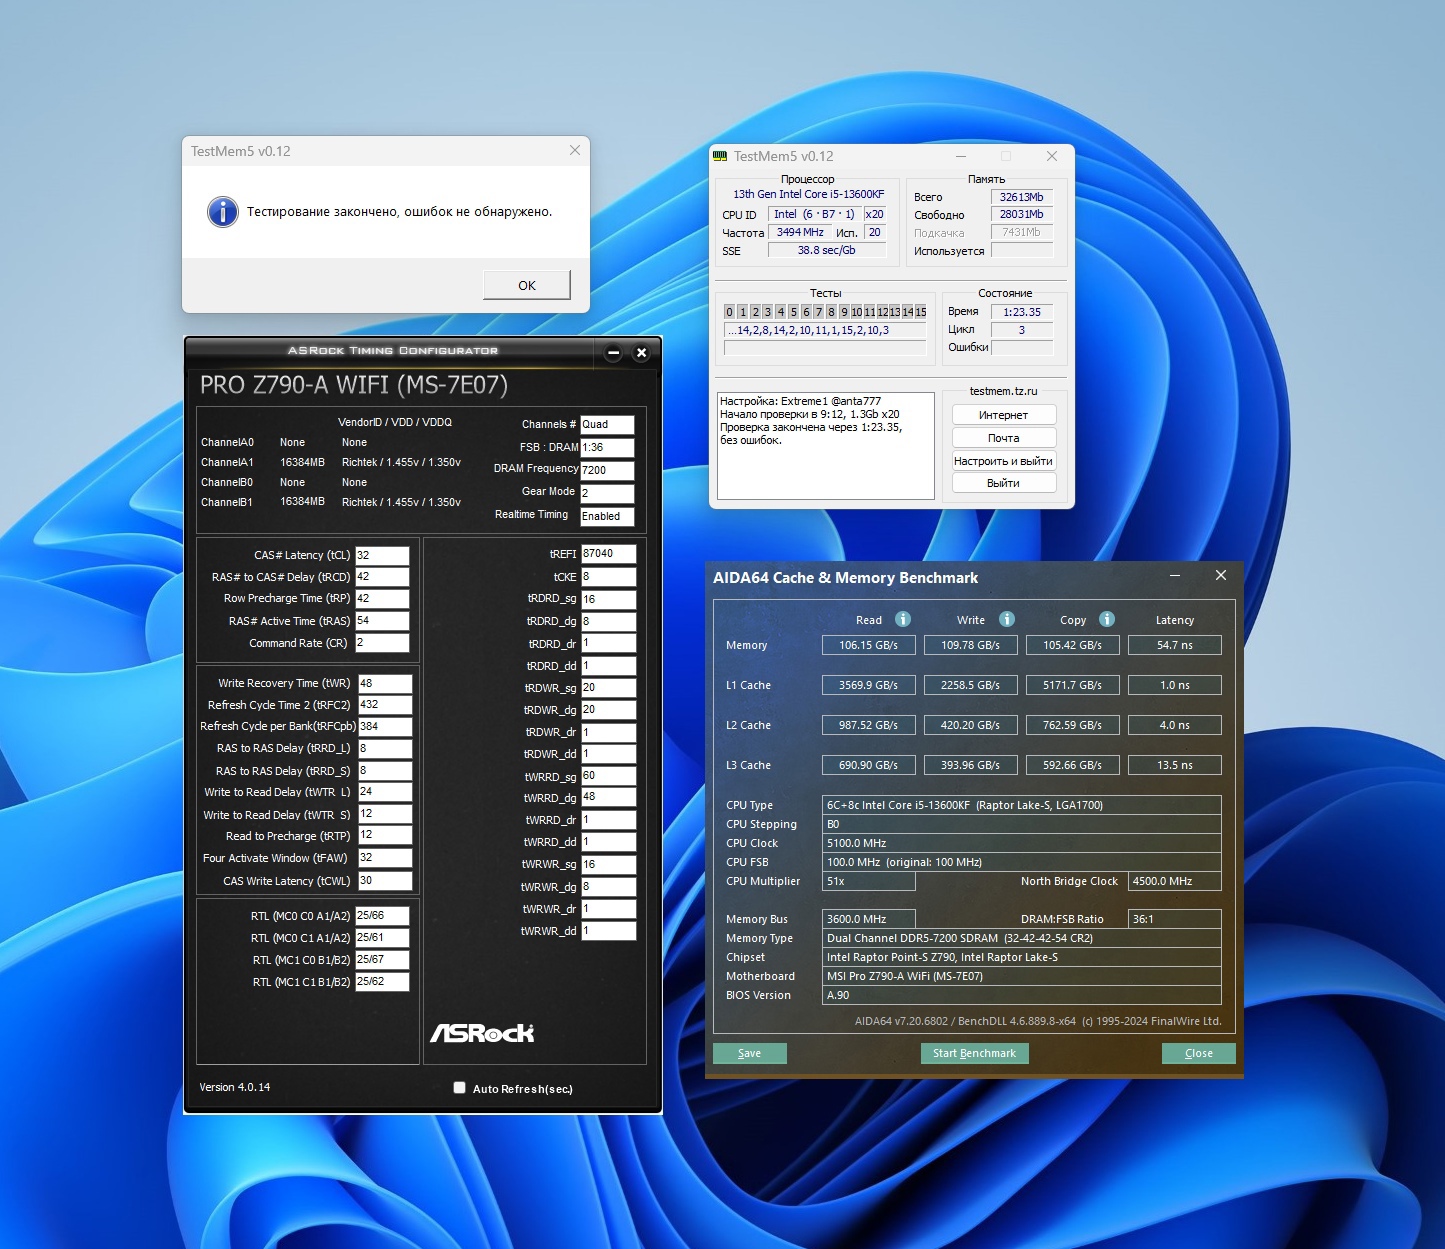Click the TestMem5 log text area
This screenshot has height=1249, width=1445.
click(x=826, y=445)
